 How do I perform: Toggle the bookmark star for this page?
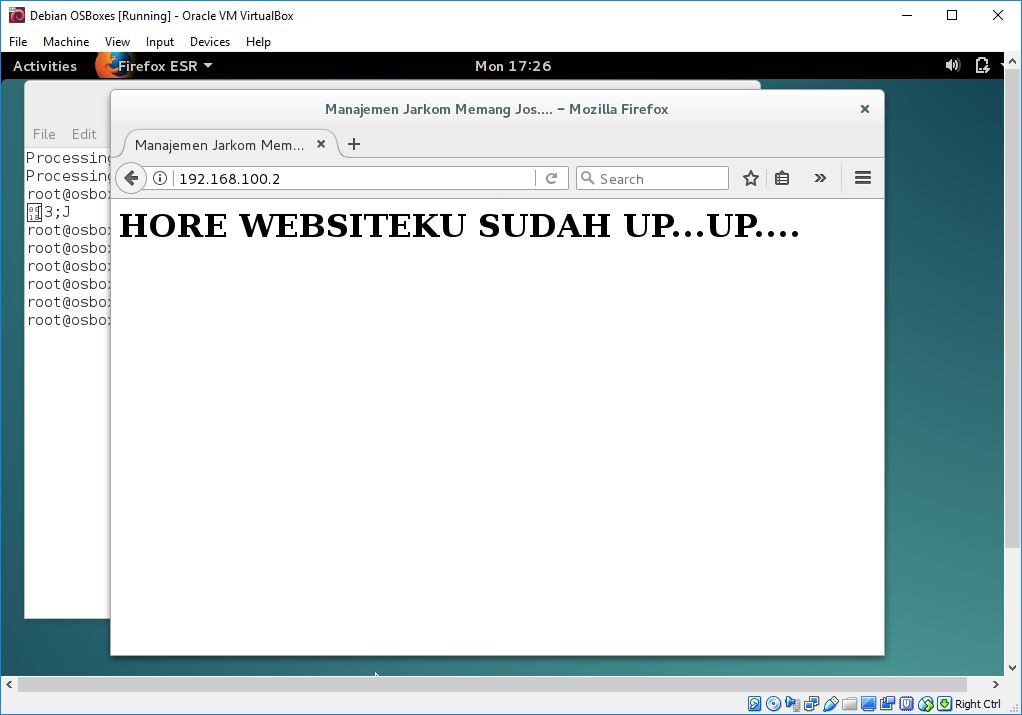750,177
